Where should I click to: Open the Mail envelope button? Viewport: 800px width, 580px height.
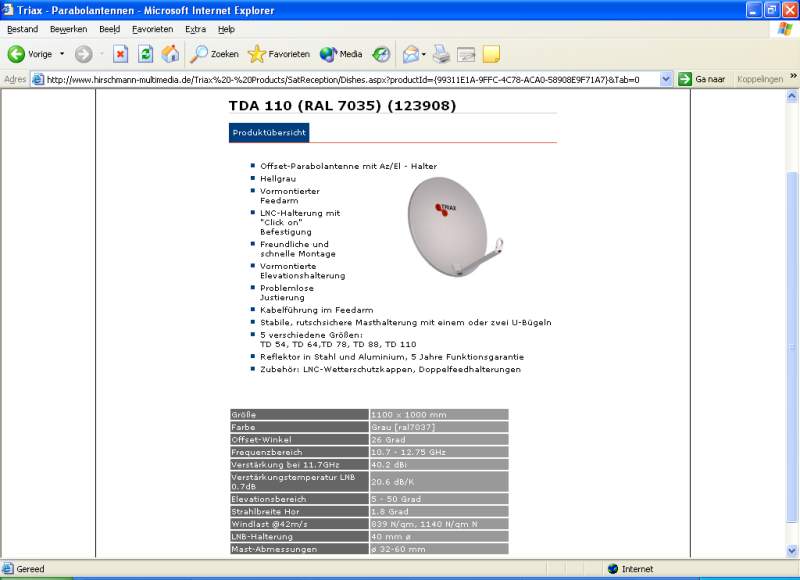[x=411, y=54]
